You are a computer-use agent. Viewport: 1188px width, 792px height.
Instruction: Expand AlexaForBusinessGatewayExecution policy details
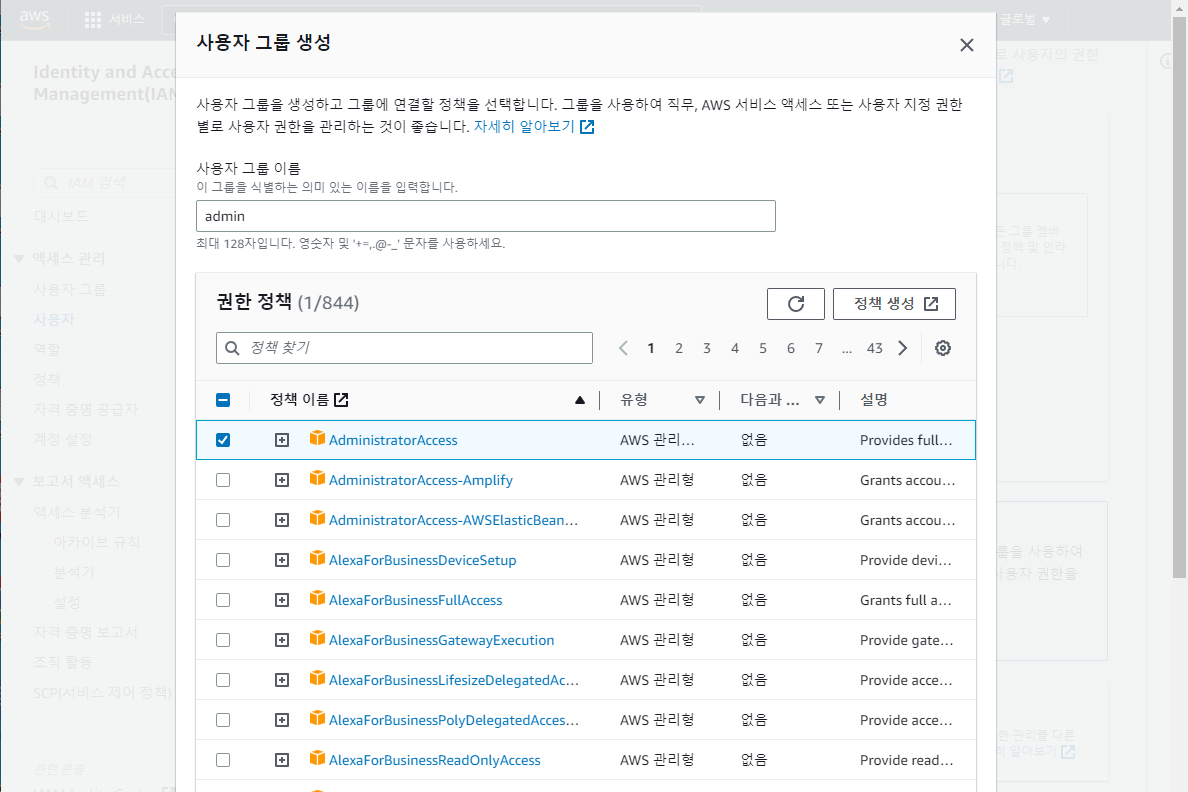pos(282,640)
